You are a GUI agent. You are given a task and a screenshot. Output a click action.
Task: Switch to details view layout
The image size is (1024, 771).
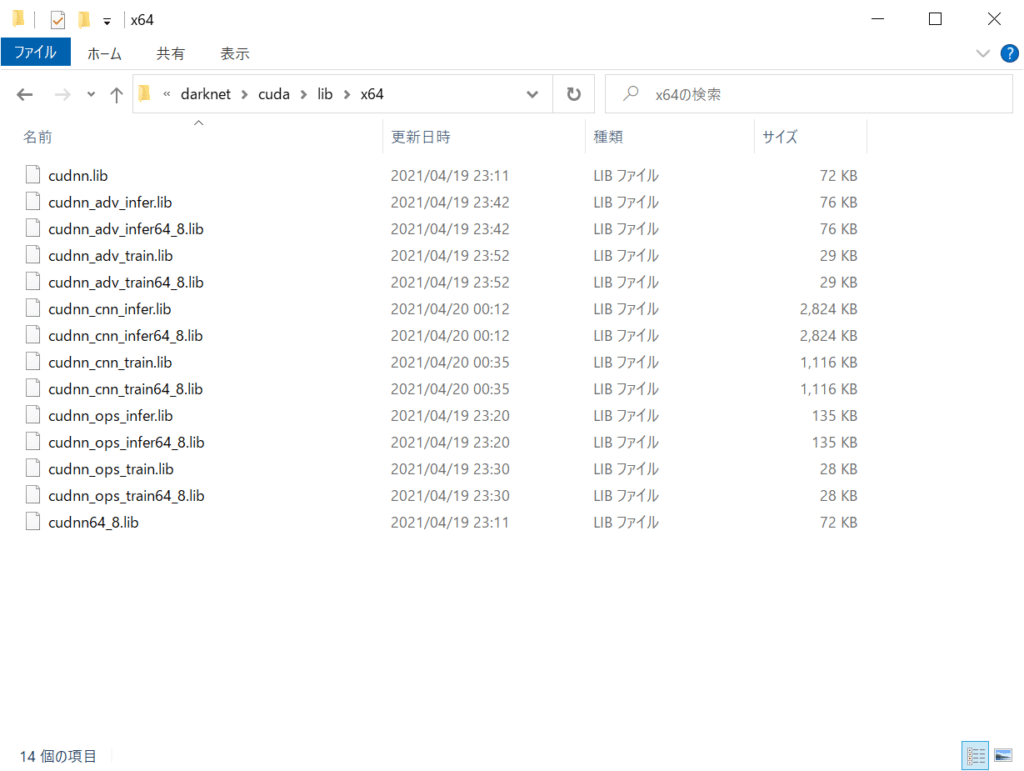[976, 756]
